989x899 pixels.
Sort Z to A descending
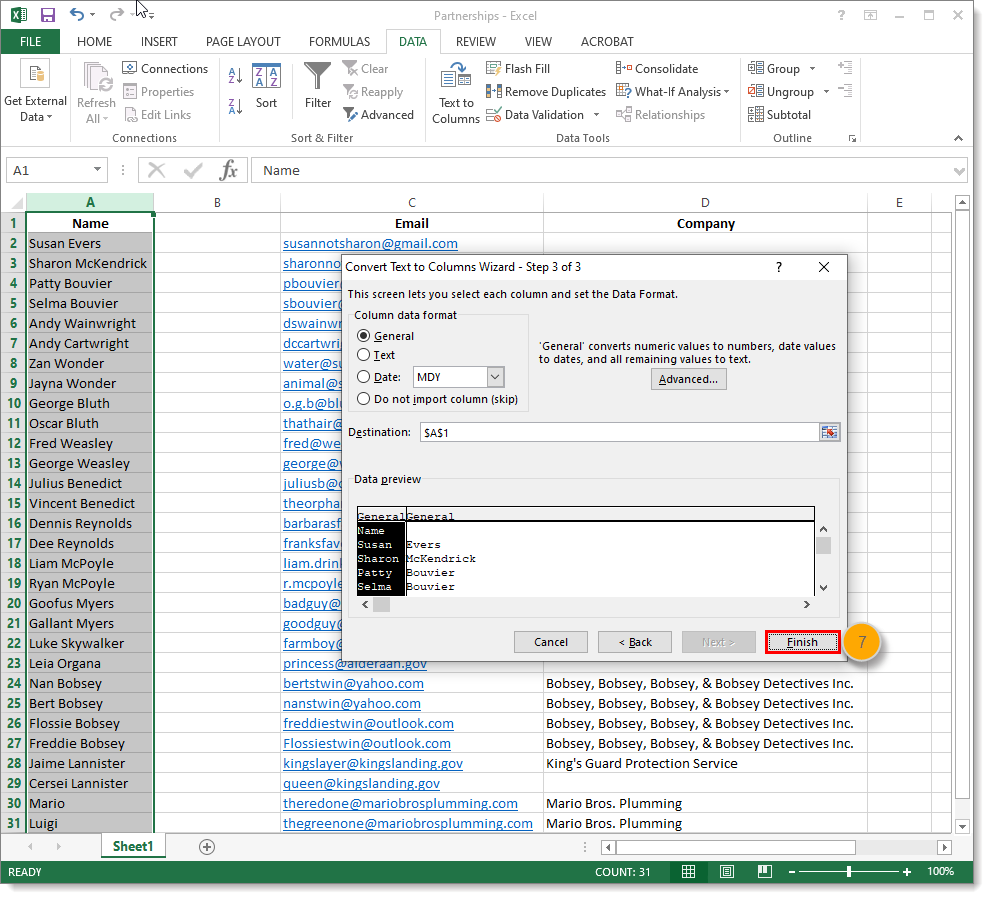[x=235, y=106]
